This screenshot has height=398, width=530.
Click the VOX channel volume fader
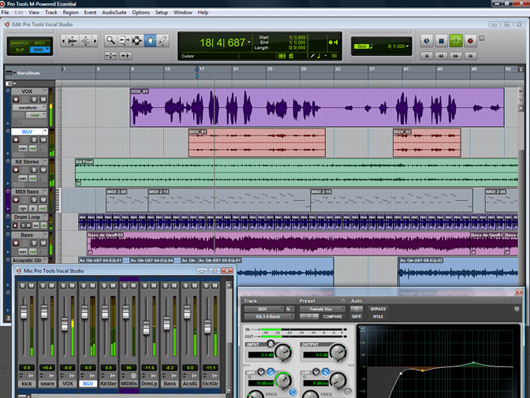click(x=65, y=325)
